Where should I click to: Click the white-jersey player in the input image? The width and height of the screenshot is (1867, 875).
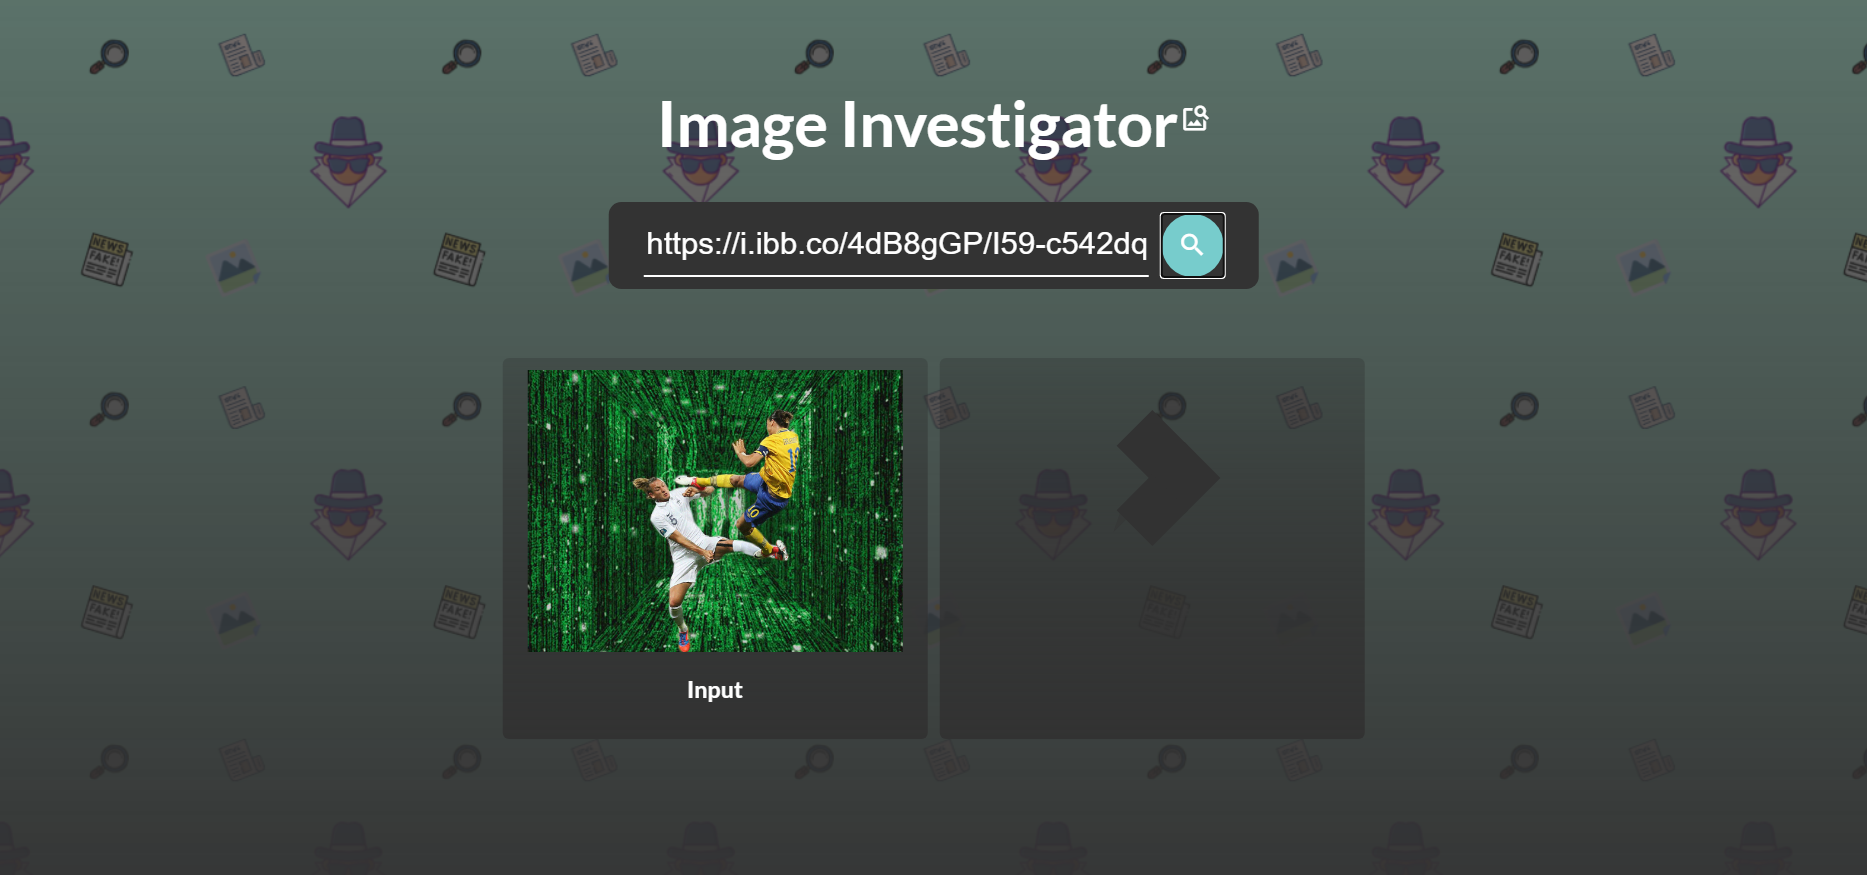pyautogui.click(x=690, y=558)
